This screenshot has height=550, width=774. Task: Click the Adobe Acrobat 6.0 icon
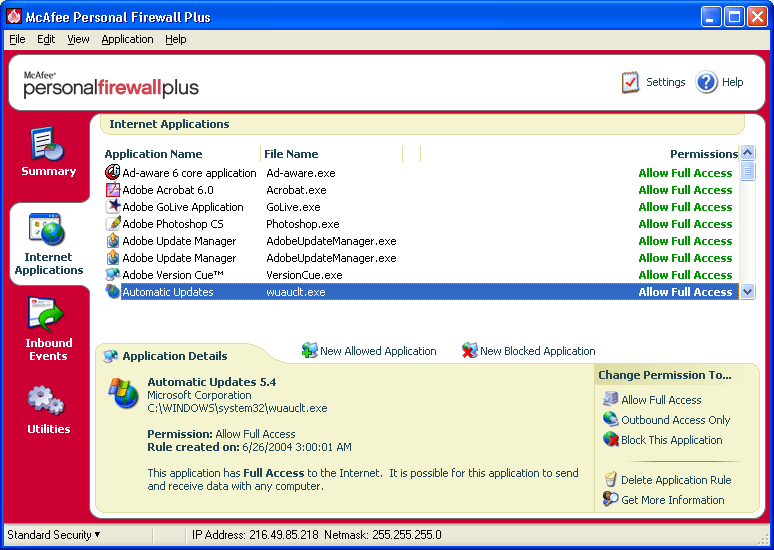[x=113, y=190]
